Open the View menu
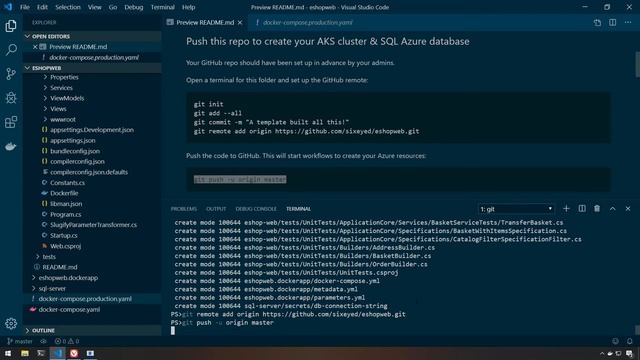This screenshot has height=360, width=640. [x=95, y=7]
